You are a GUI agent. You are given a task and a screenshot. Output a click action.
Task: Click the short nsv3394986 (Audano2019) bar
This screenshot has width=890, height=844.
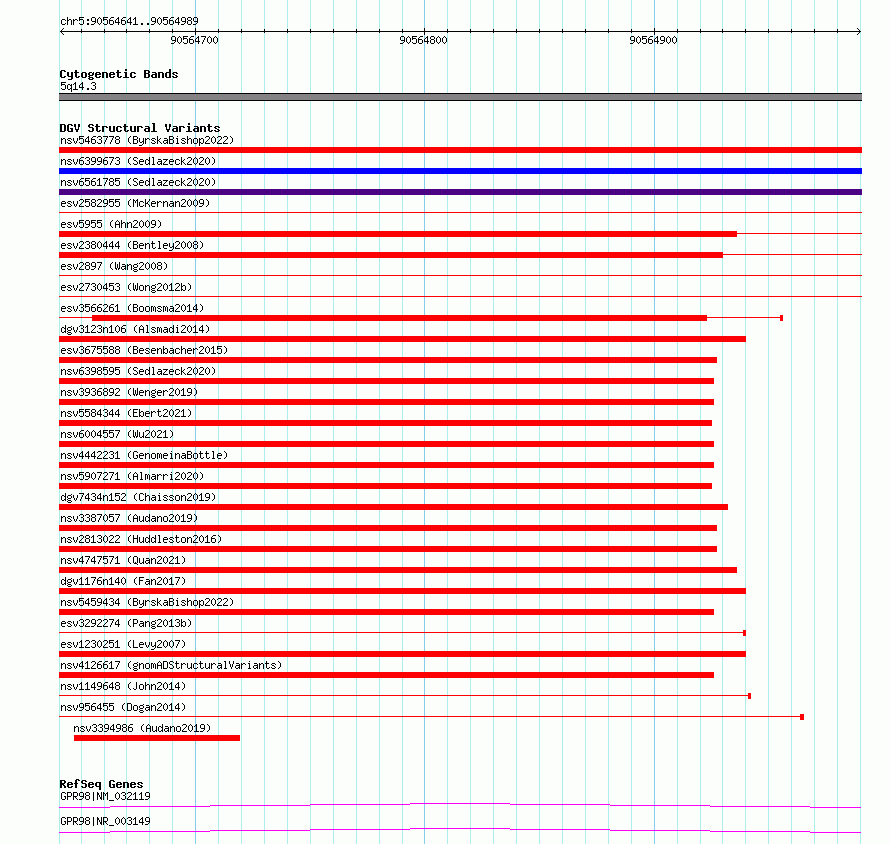tap(157, 738)
